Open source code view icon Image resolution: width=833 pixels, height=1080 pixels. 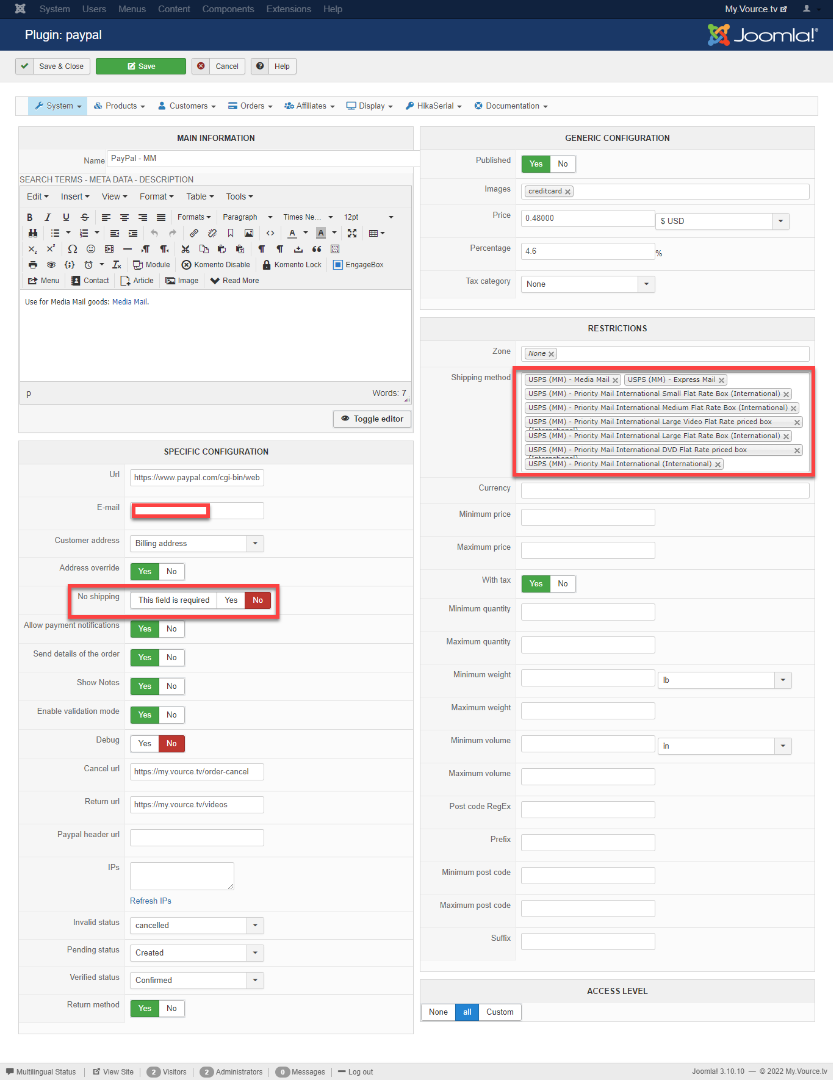tap(270, 233)
